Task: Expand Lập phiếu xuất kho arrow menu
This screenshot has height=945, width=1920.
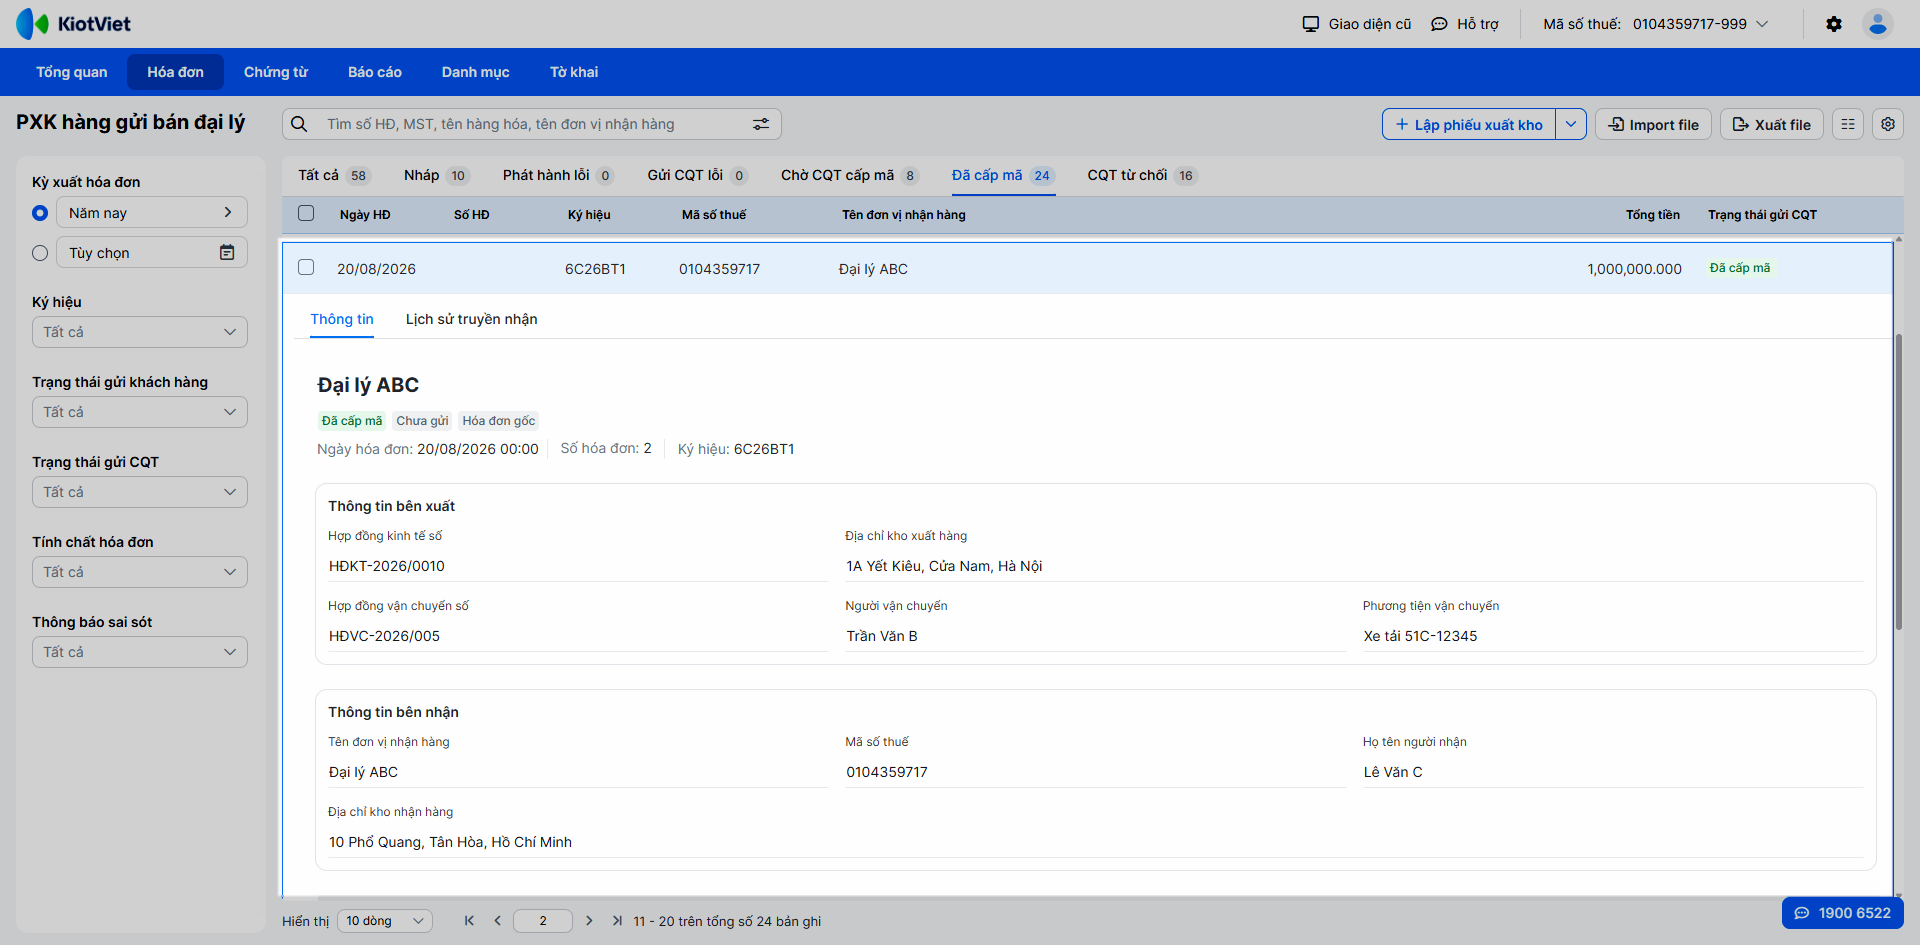Action: [x=1571, y=124]
